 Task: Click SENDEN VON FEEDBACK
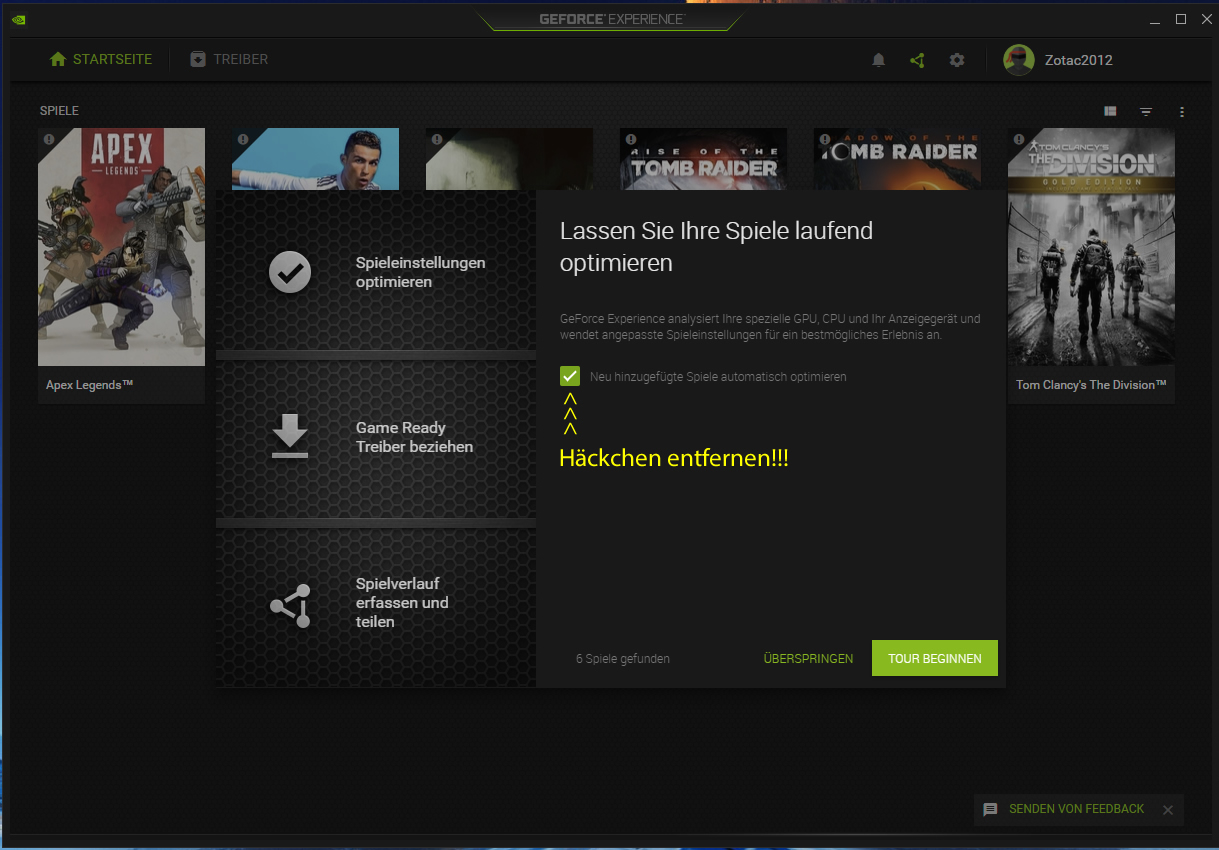[x=1076, y=809]
